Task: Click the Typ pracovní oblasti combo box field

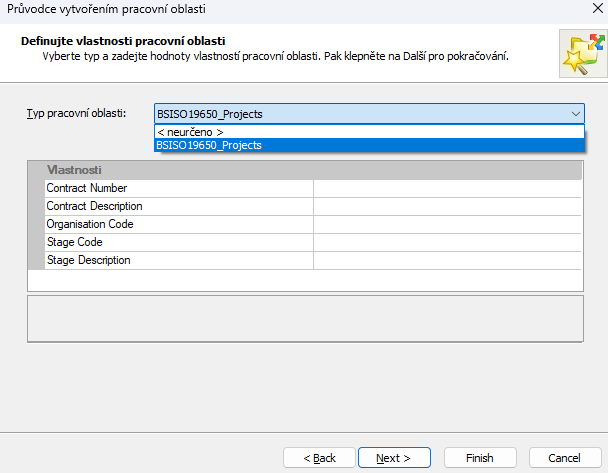Action: (x=360, y=114)
